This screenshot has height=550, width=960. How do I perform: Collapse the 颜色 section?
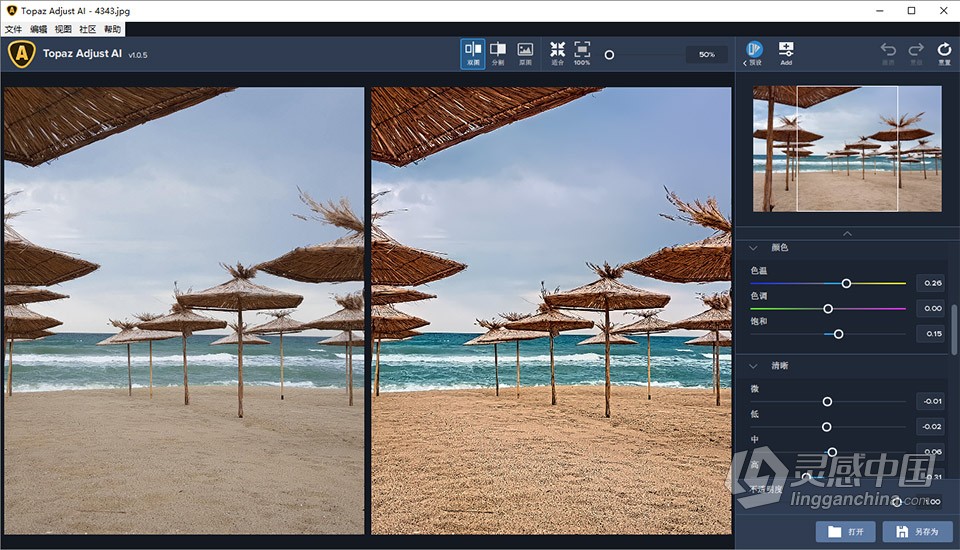[x=753, y=248]
